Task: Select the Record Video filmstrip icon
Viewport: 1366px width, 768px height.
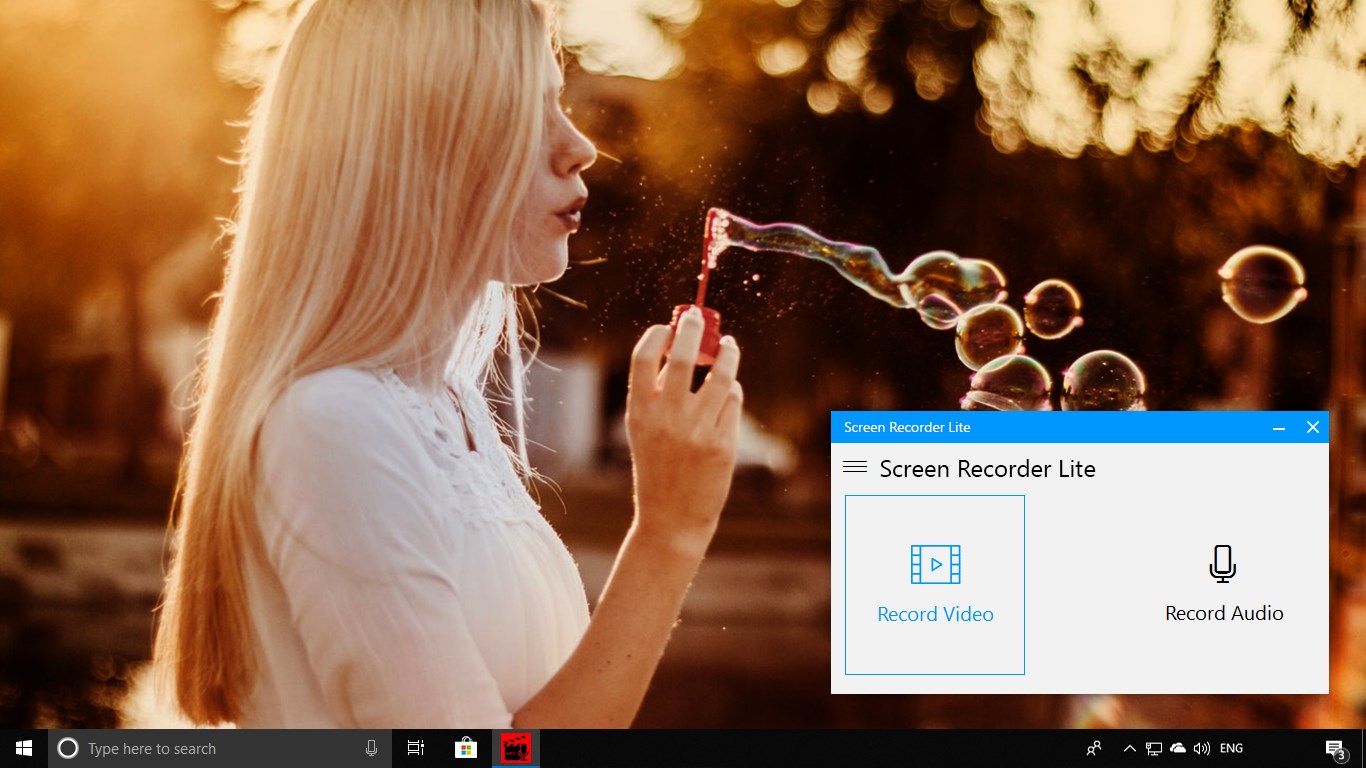Action: [934, 563]
